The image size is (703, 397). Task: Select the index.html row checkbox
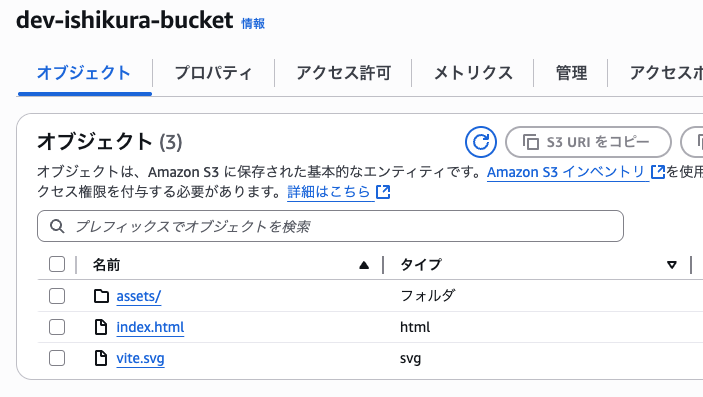tap(57, 327)
